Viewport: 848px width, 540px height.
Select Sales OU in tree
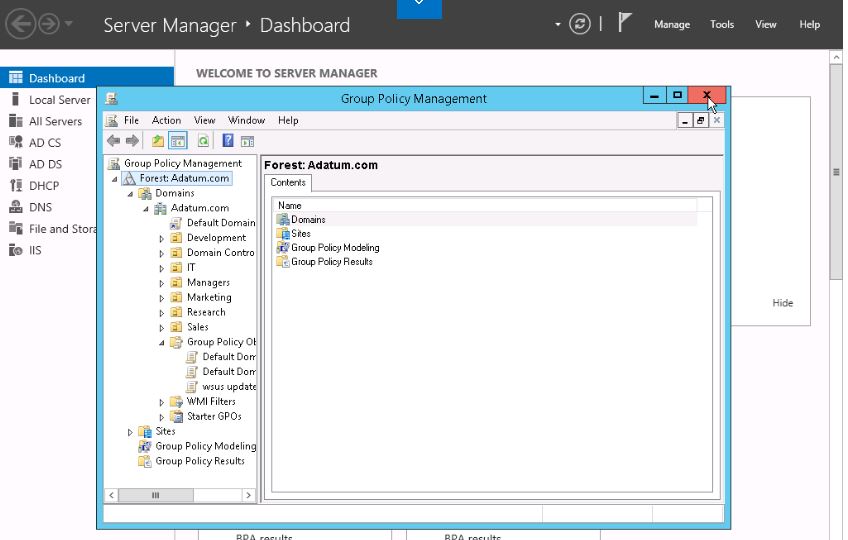[x=197, y=327]
